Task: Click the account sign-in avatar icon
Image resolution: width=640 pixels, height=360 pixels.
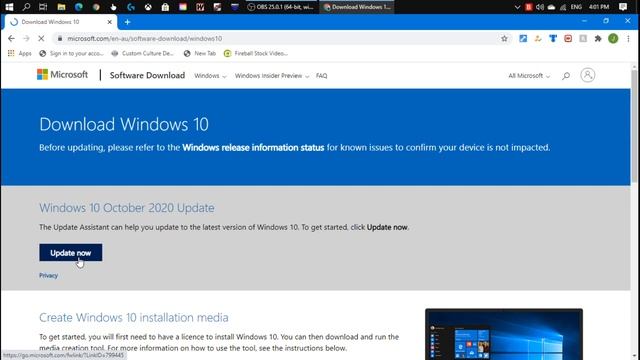Action: click(588, 75)
